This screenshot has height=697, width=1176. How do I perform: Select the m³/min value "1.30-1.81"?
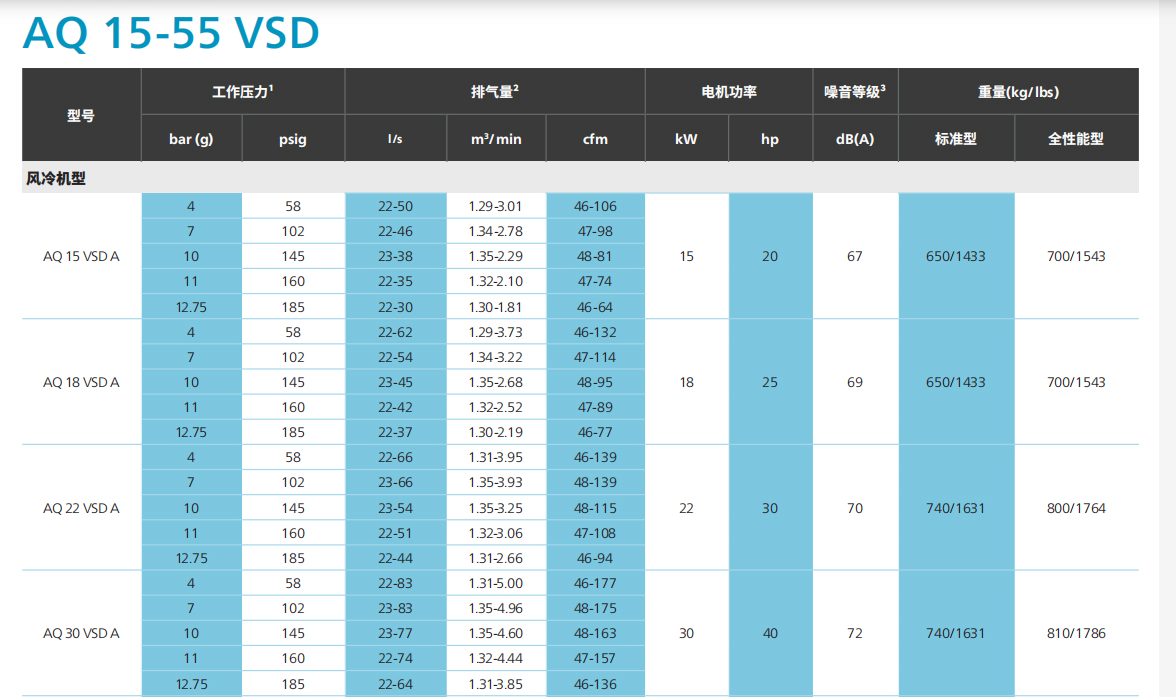496,308
